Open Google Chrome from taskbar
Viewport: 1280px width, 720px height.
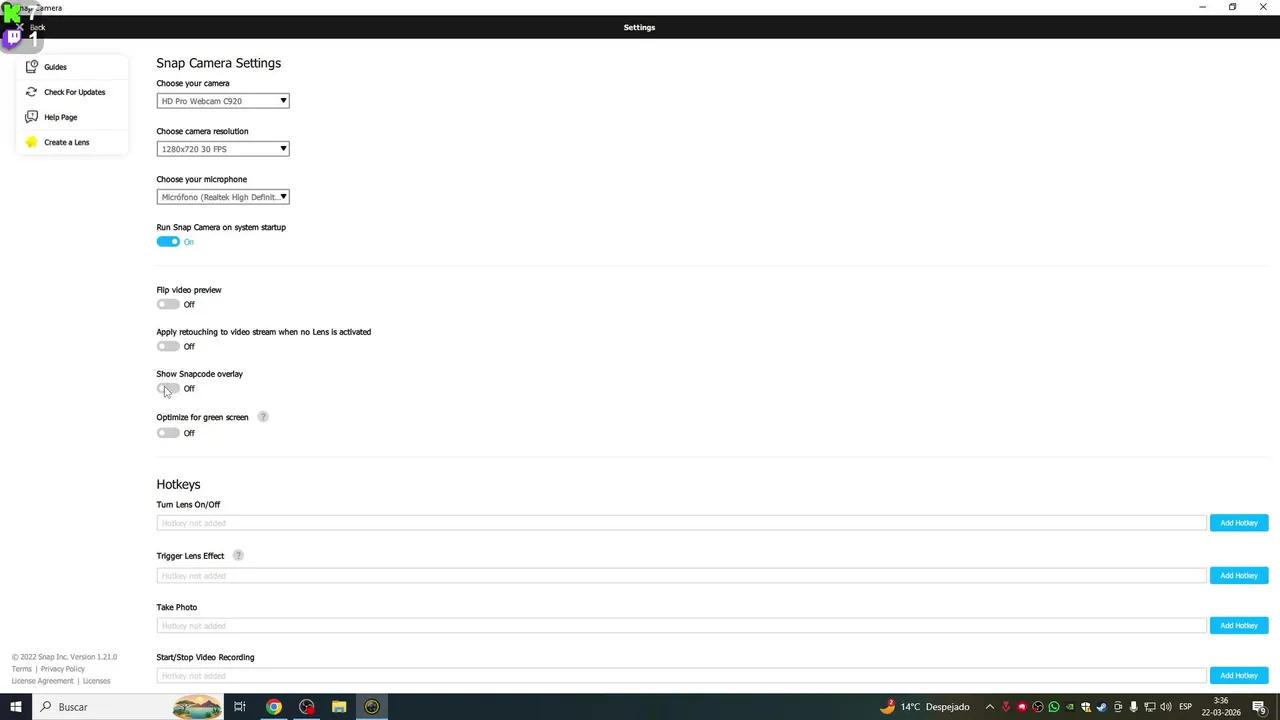coord(273,707)
